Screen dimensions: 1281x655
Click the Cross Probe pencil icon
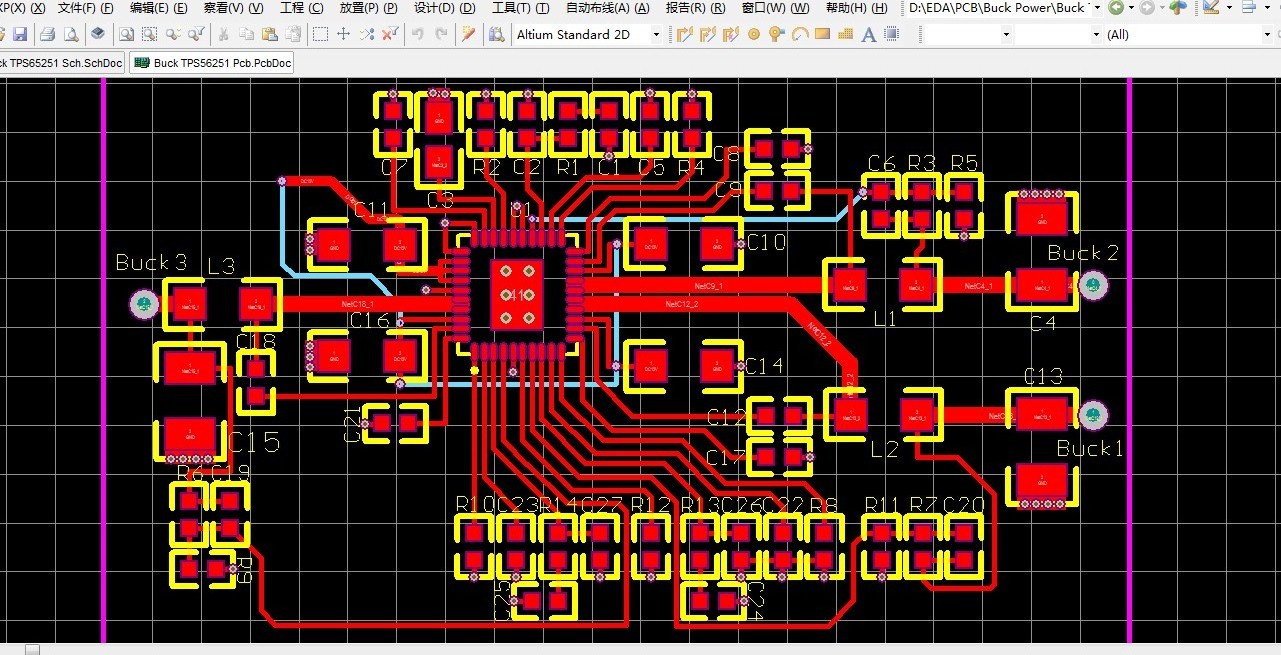(x=468, y=34)
